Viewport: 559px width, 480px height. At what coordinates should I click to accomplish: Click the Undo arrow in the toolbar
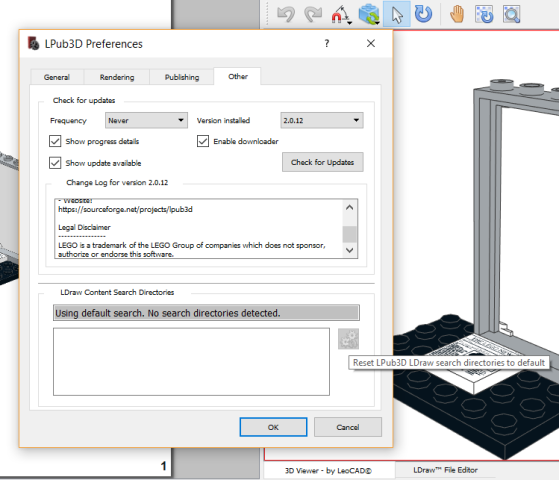click(286, 14)
